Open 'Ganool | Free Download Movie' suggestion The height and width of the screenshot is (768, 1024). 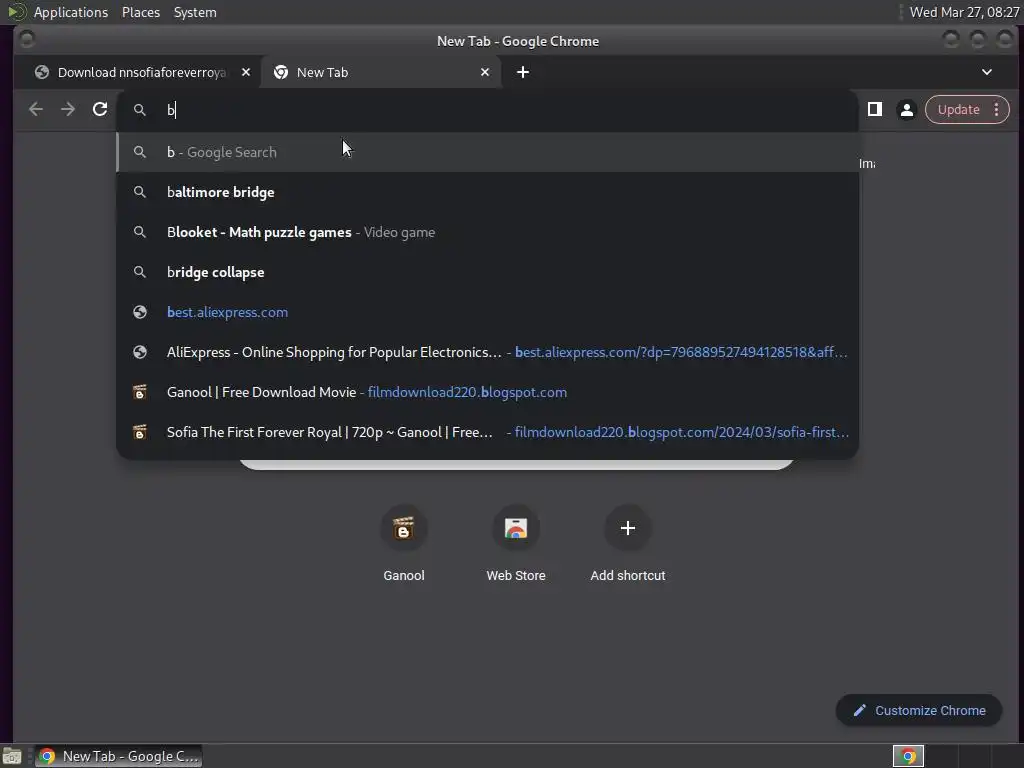point(487,392)
